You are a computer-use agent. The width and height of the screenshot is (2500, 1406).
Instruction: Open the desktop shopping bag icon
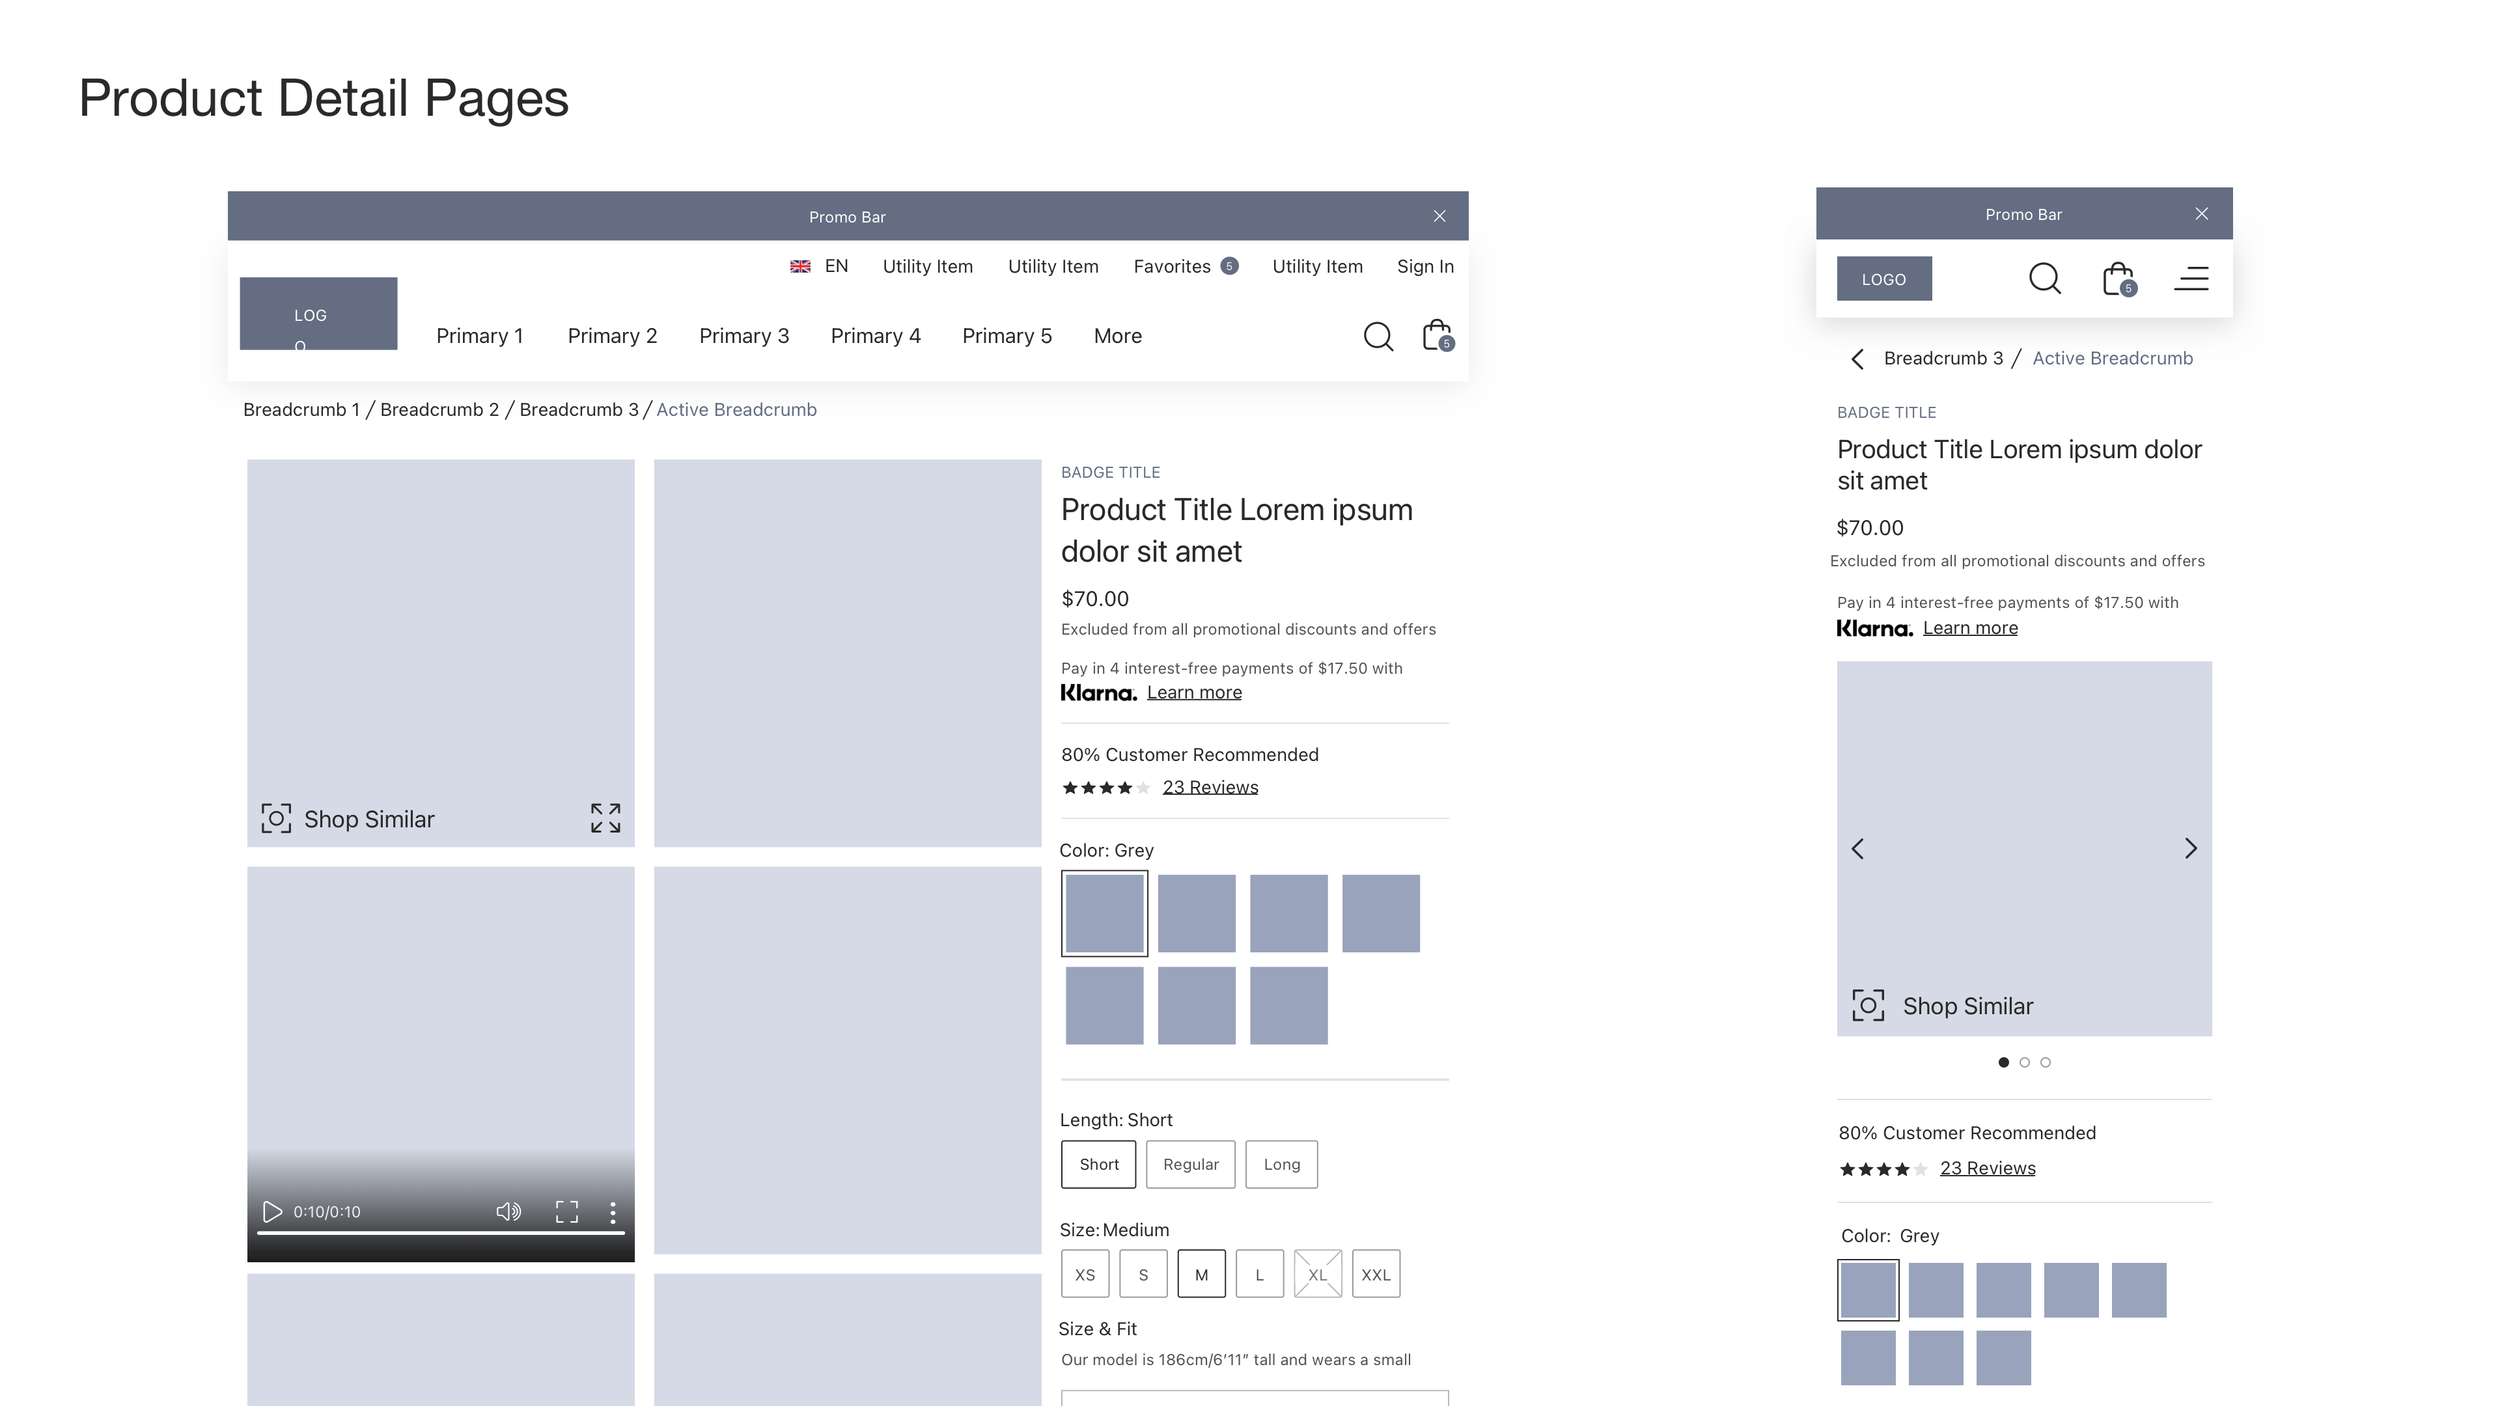[x=1437, y=335]
